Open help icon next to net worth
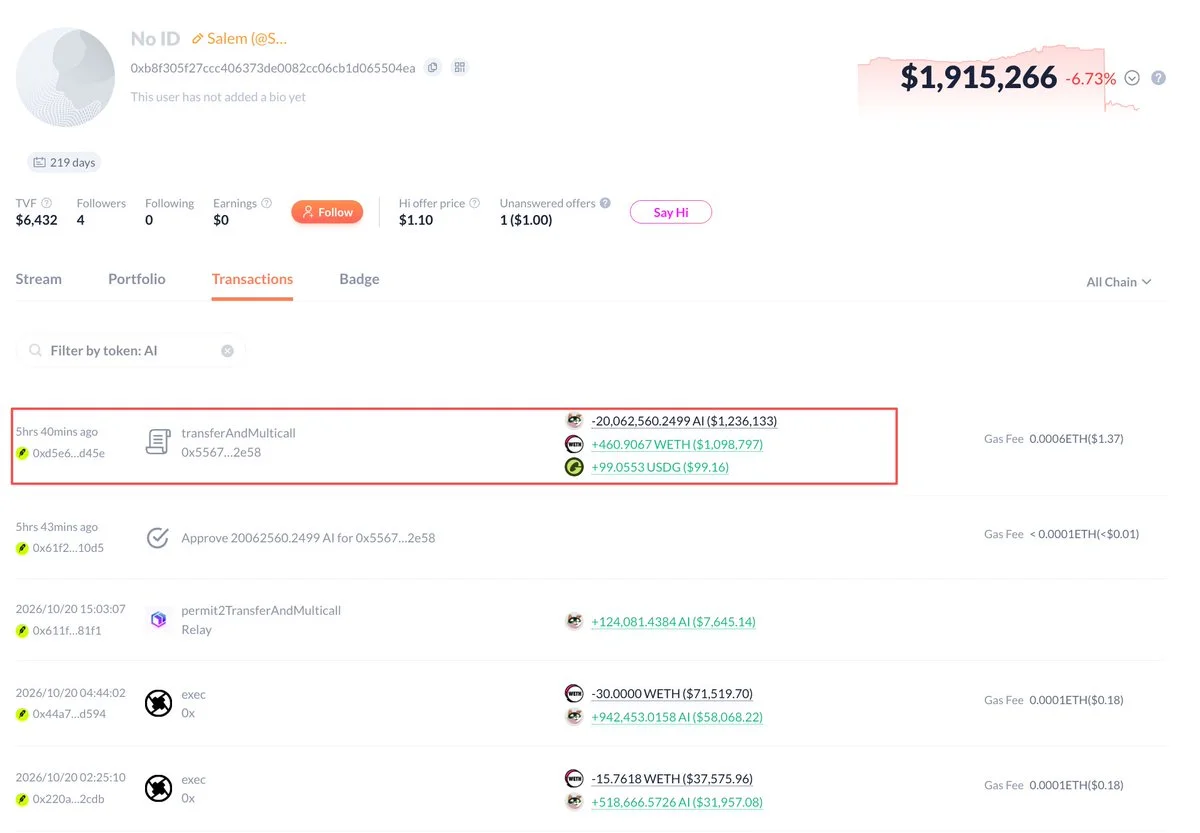Viewport: 1200px width, 833px height. 1159,78
